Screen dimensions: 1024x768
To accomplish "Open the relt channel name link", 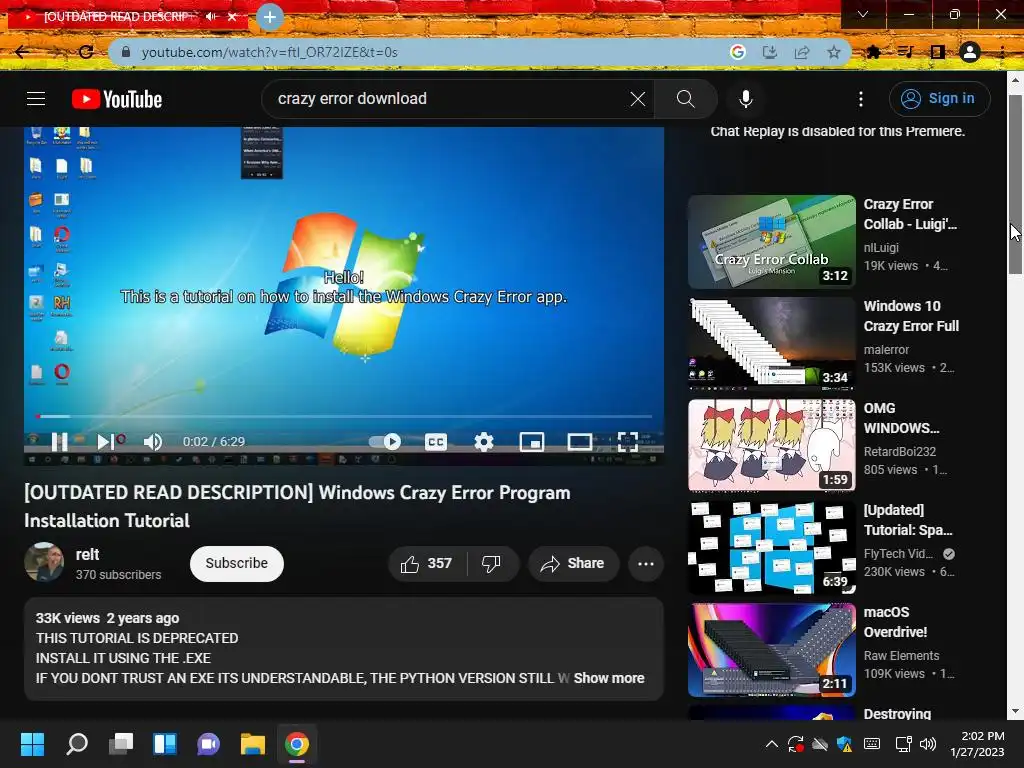I will [x=88, y=554].
